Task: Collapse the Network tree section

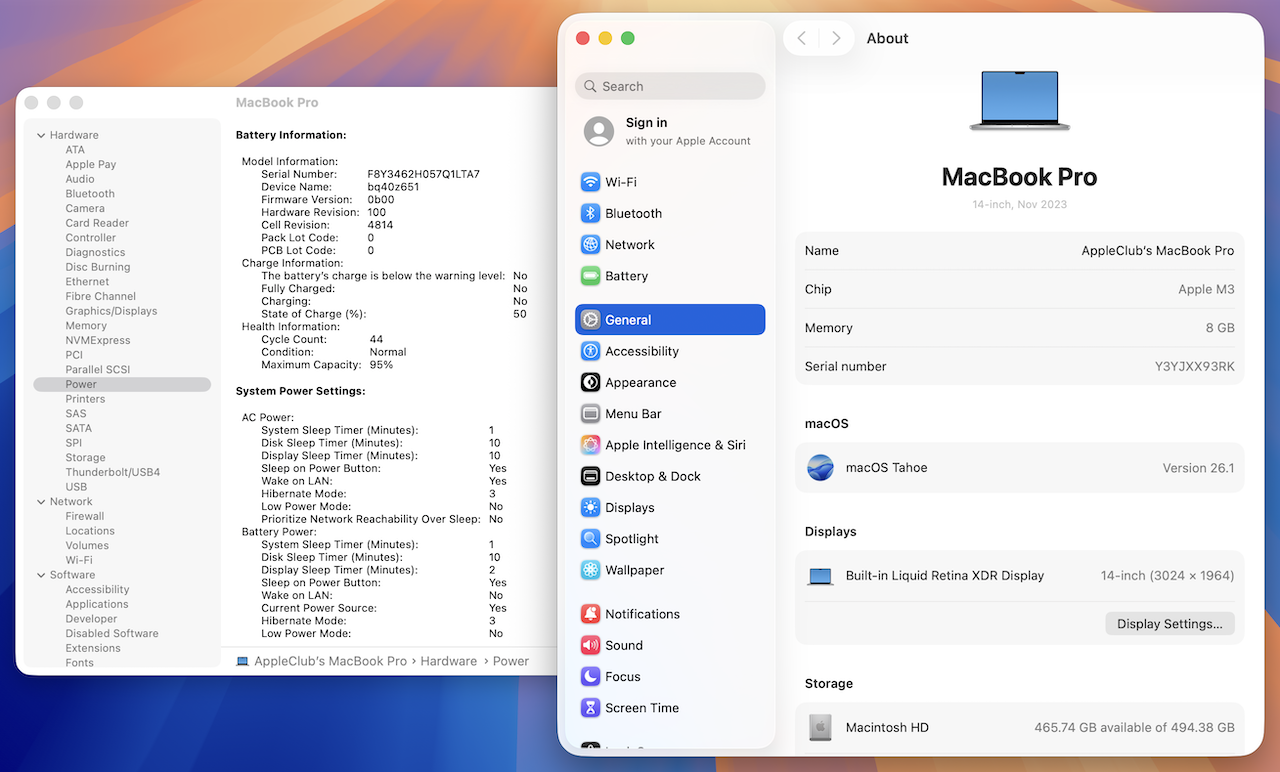Action: pos(41,502)
